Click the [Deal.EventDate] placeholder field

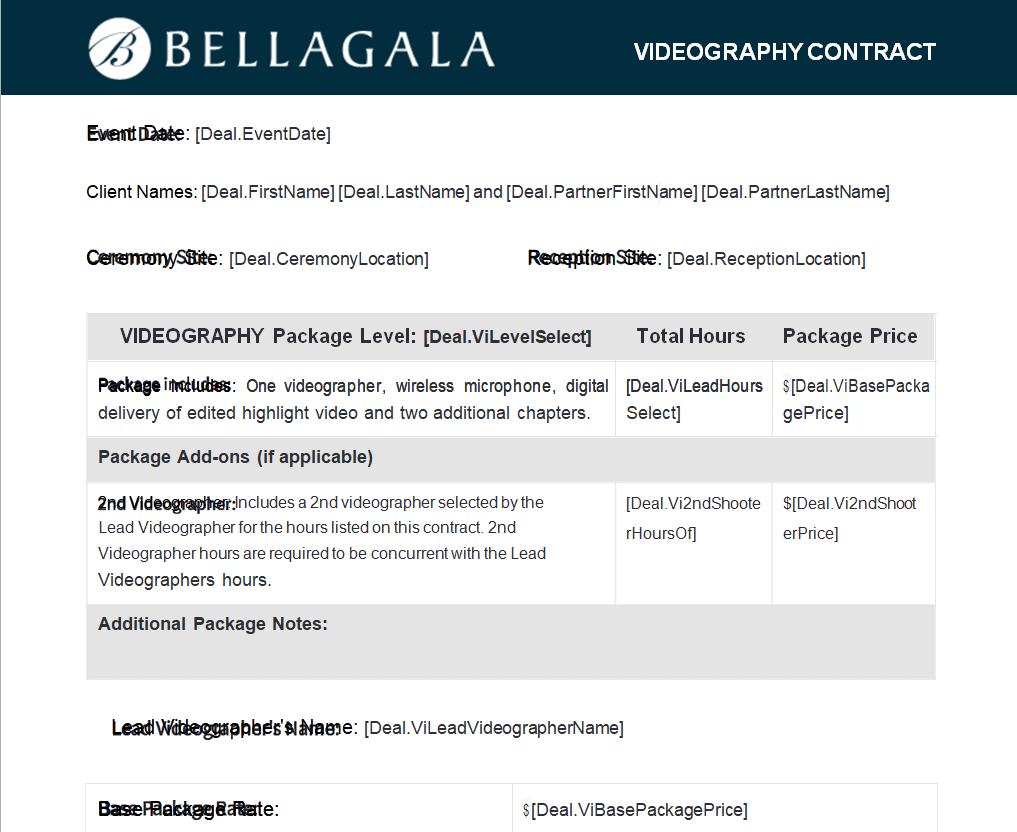[x=263, y=134]
